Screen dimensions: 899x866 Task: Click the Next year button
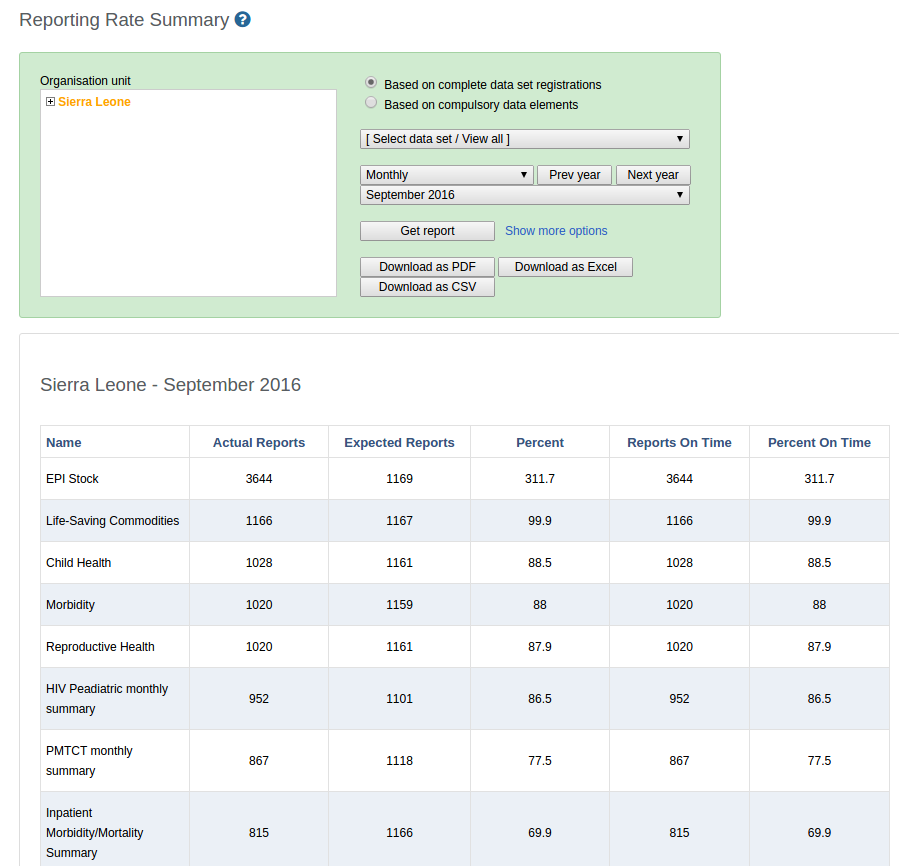[653, 175]
